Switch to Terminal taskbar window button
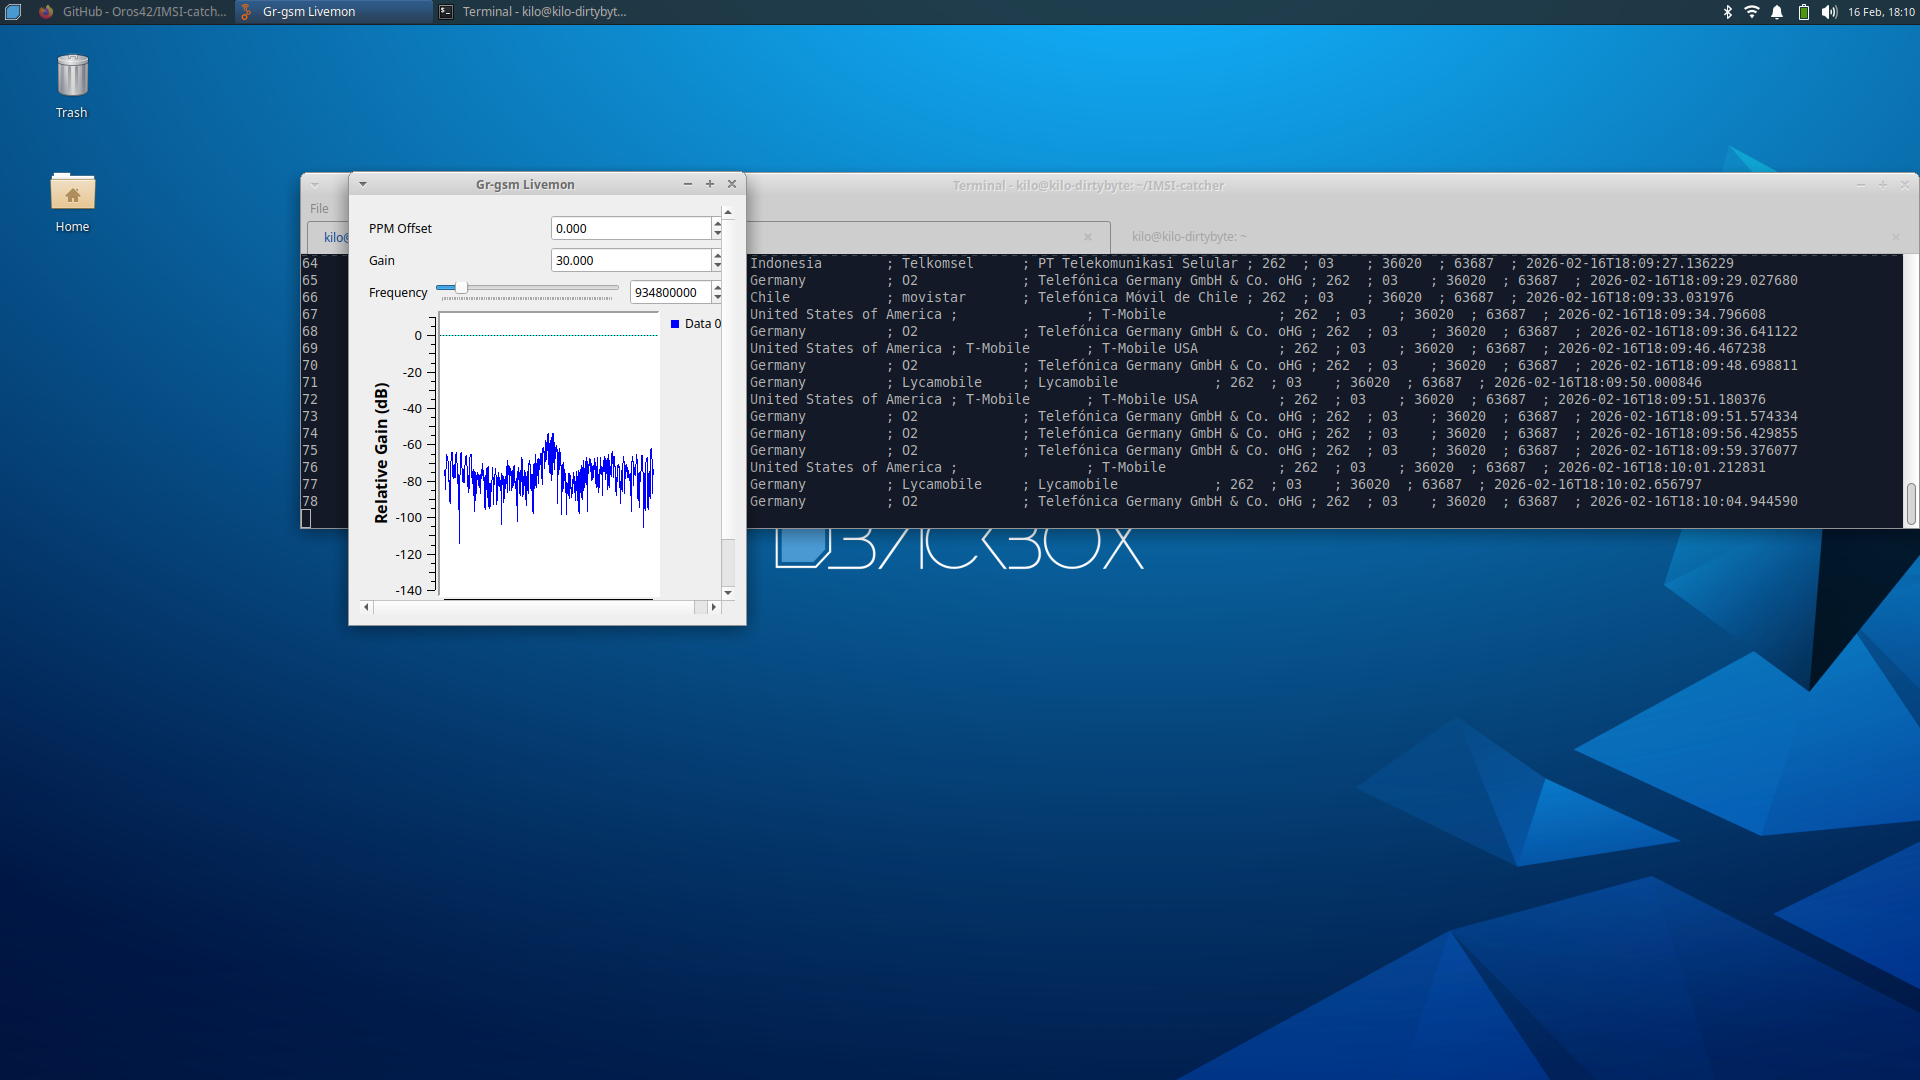 point(534,12)
